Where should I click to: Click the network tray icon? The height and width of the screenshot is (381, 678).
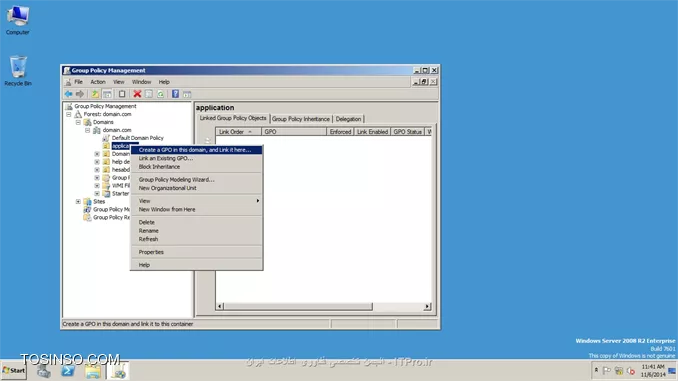point(619,371)
